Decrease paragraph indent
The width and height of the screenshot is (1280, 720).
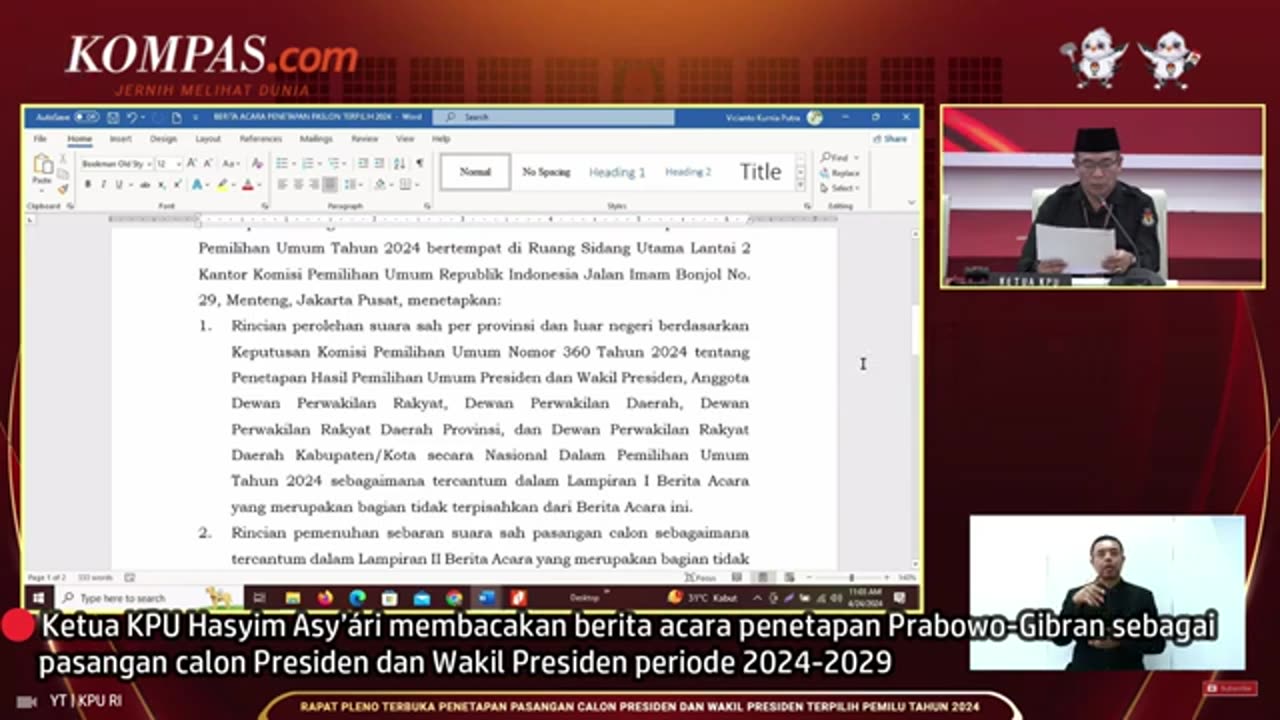click(362, 163)
